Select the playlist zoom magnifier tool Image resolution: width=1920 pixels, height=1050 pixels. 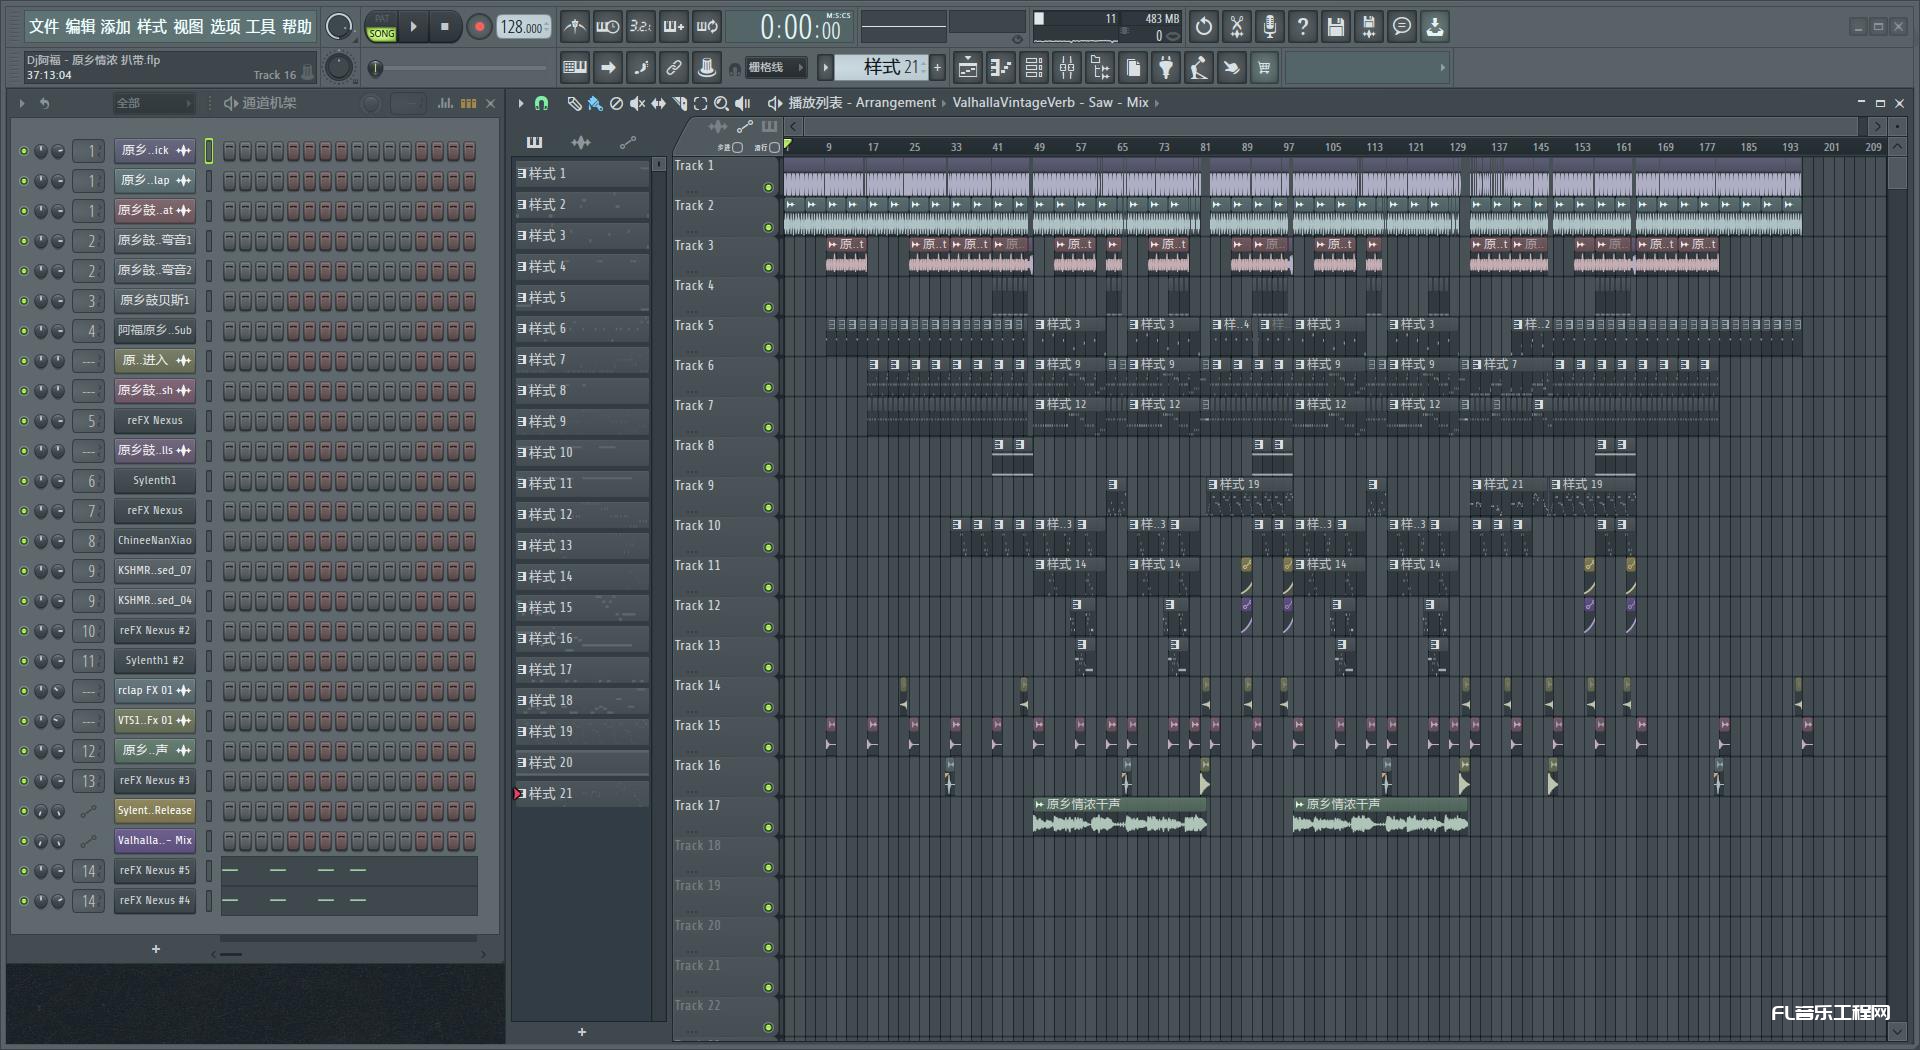tap(721, 103)
